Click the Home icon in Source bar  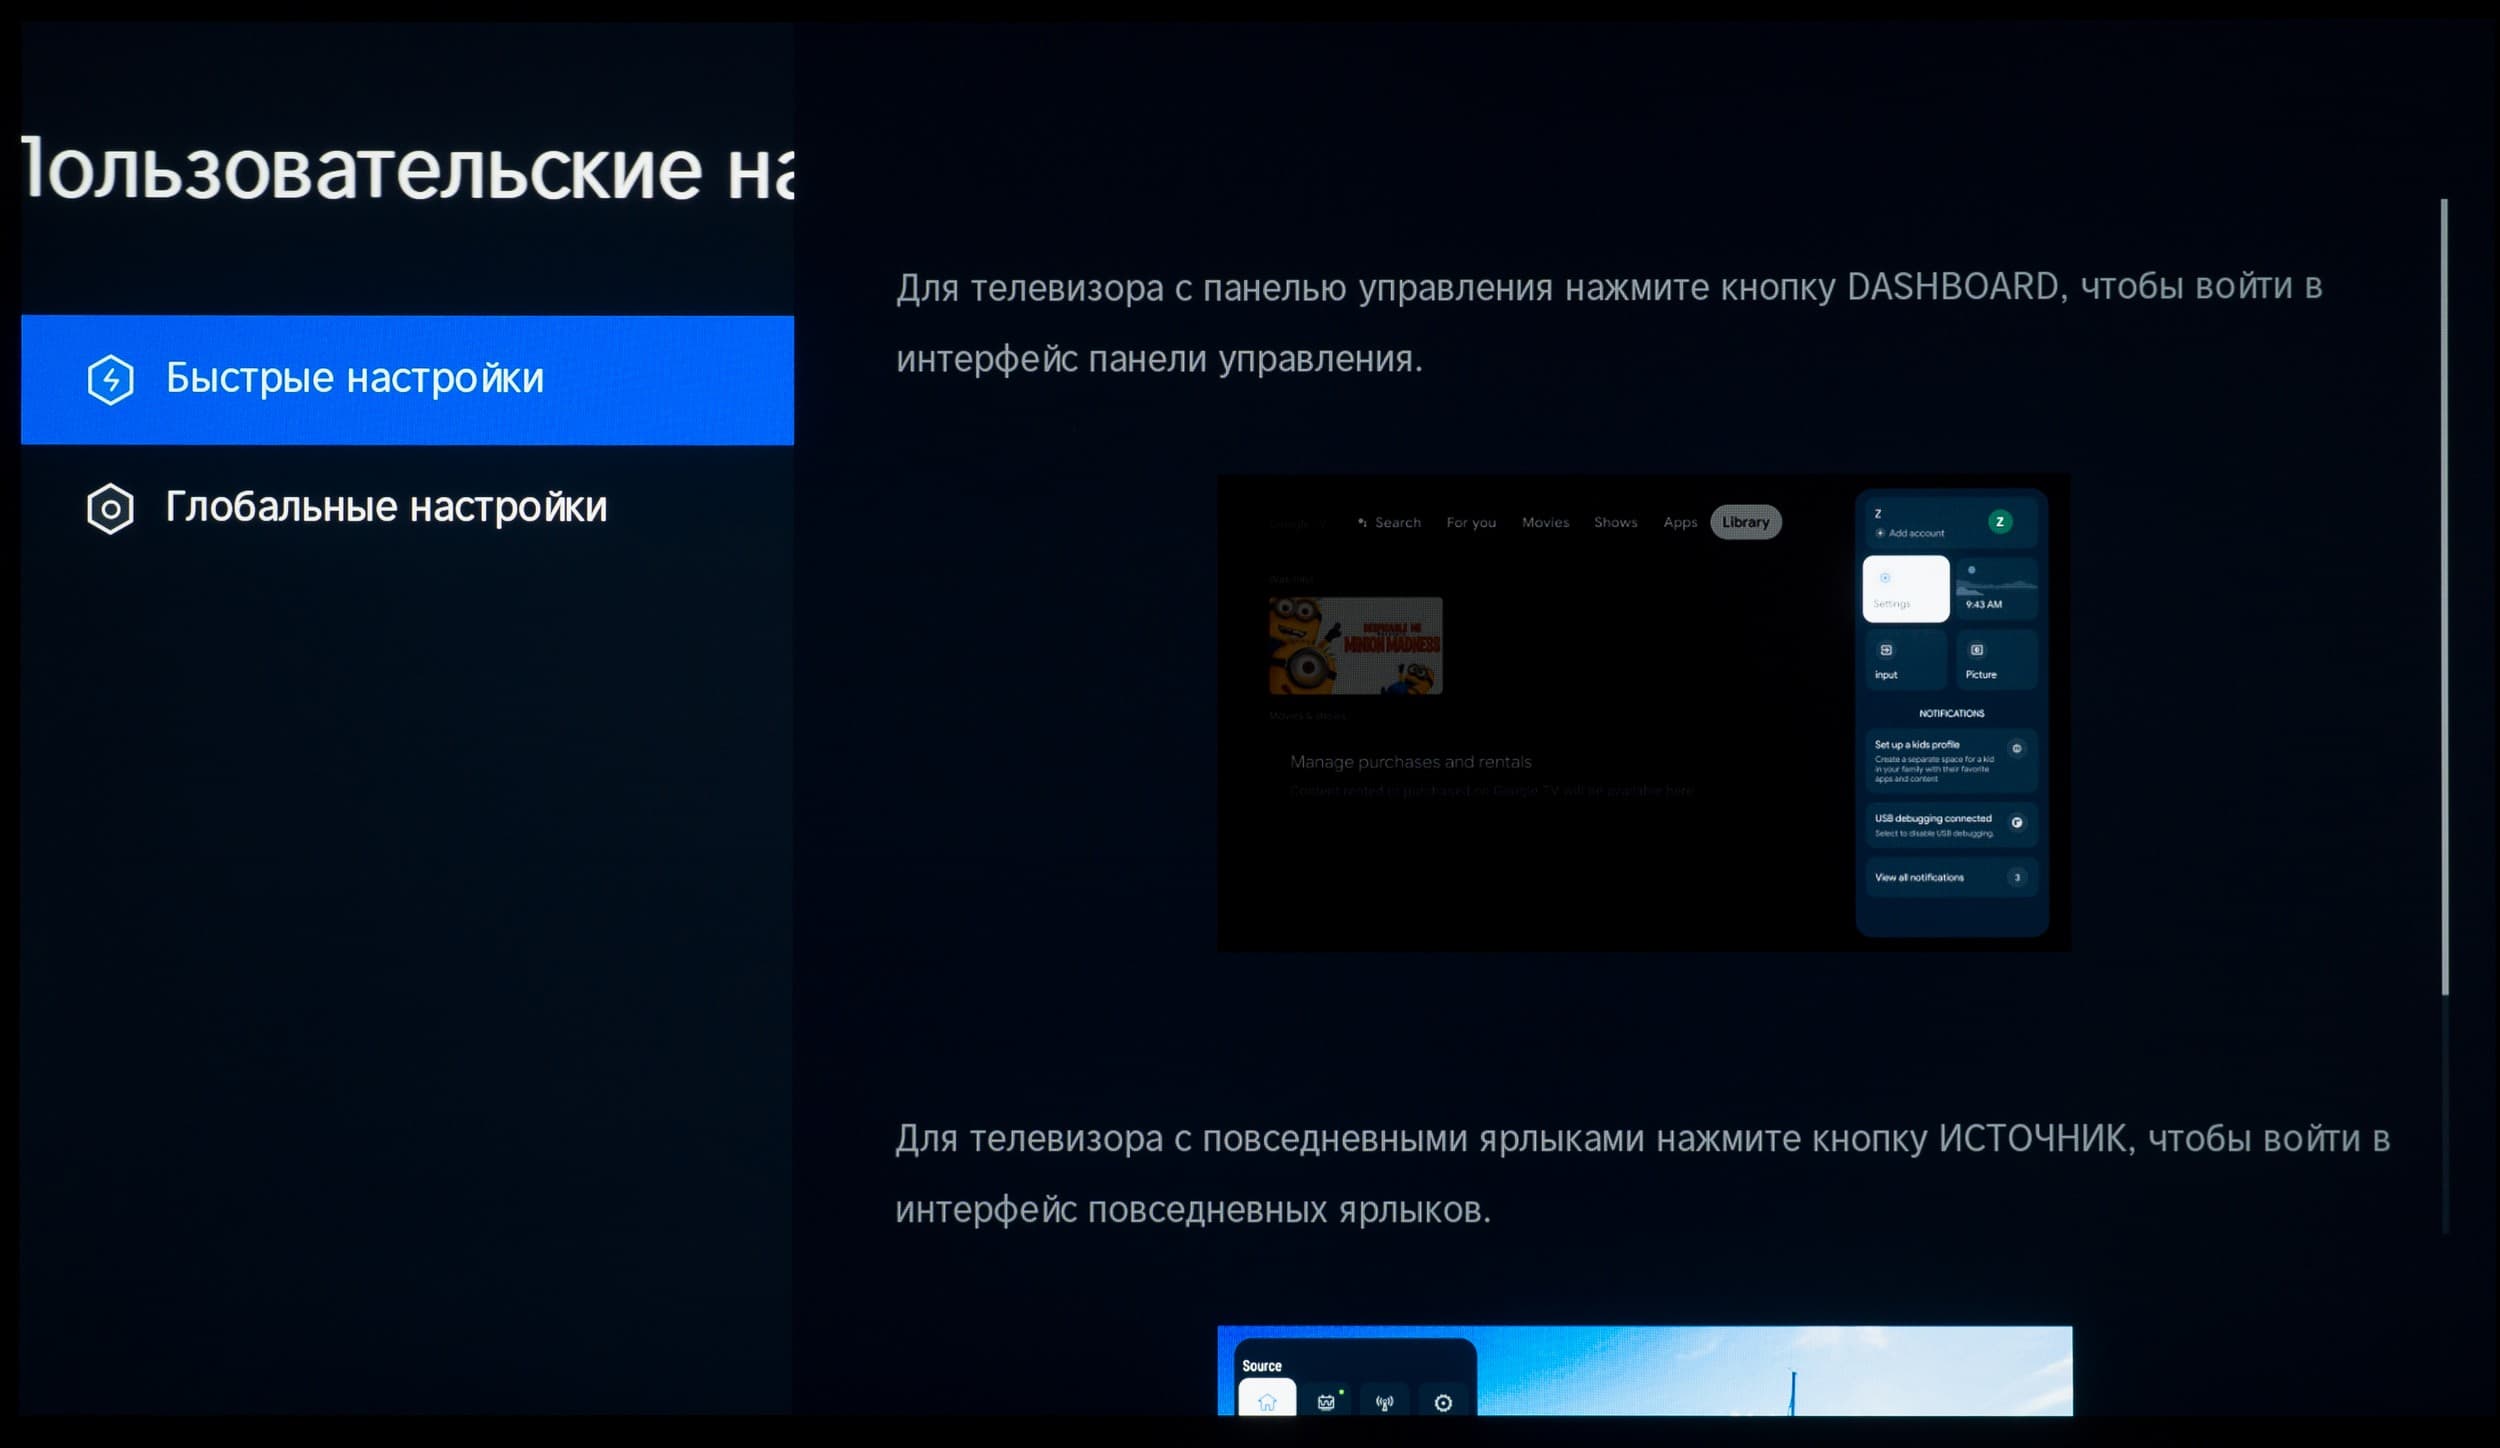click(x=1267, y=1402)
